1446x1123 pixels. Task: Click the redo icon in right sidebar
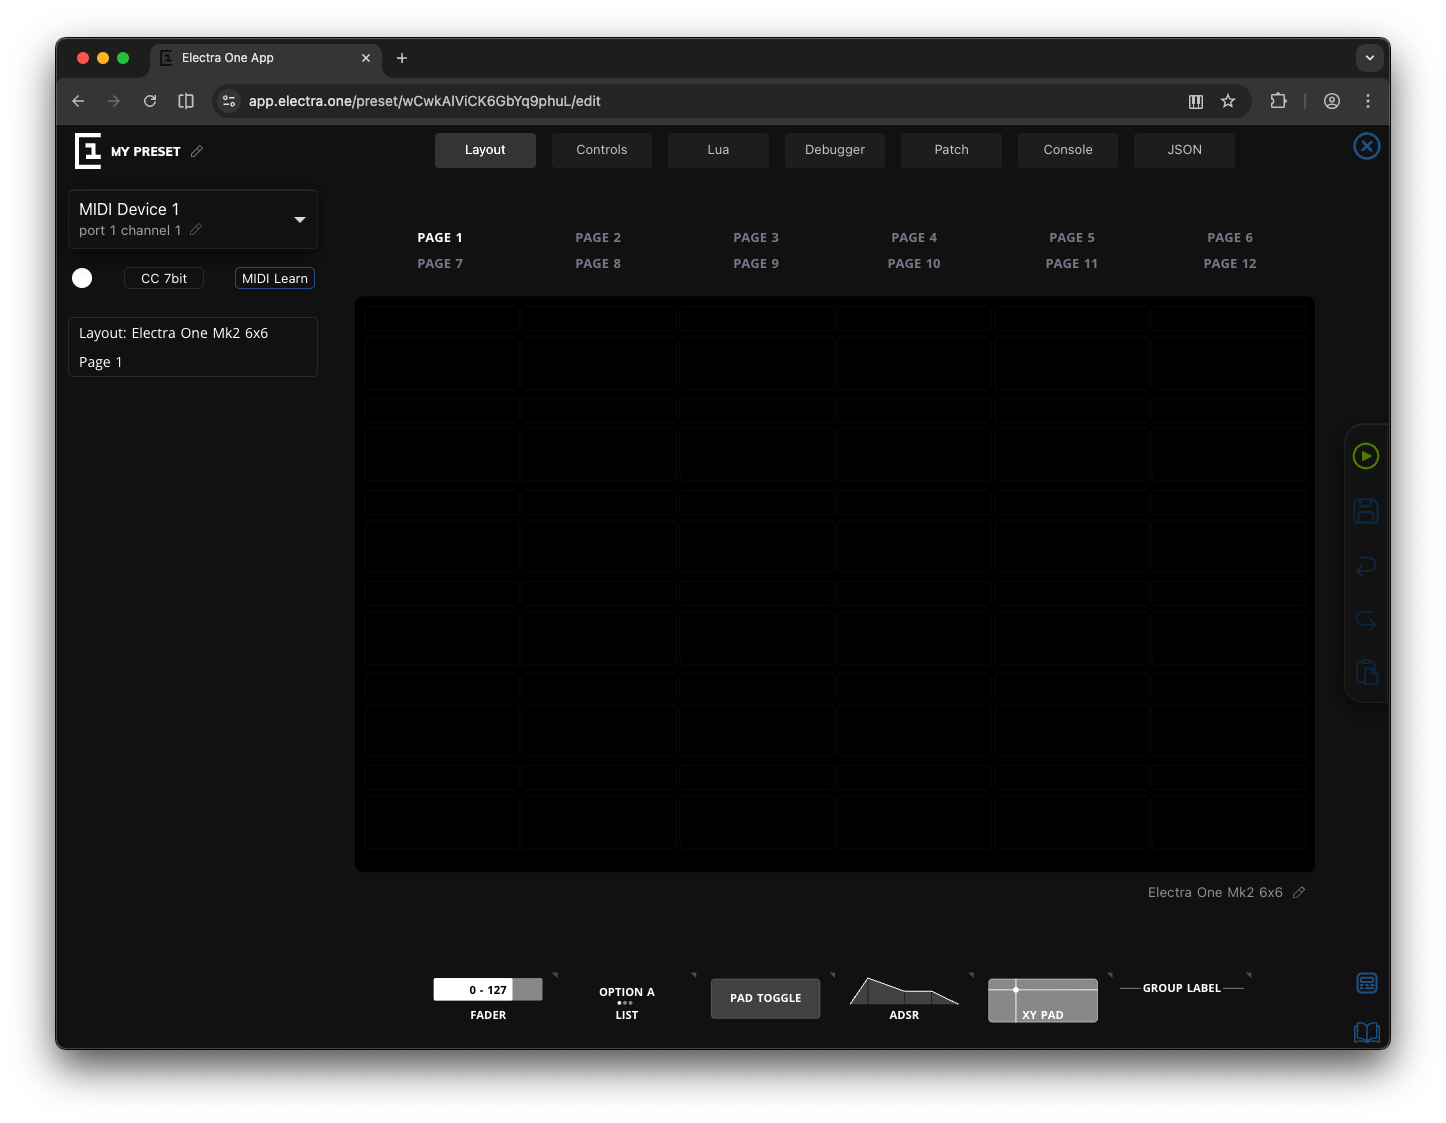point(1366,619)
